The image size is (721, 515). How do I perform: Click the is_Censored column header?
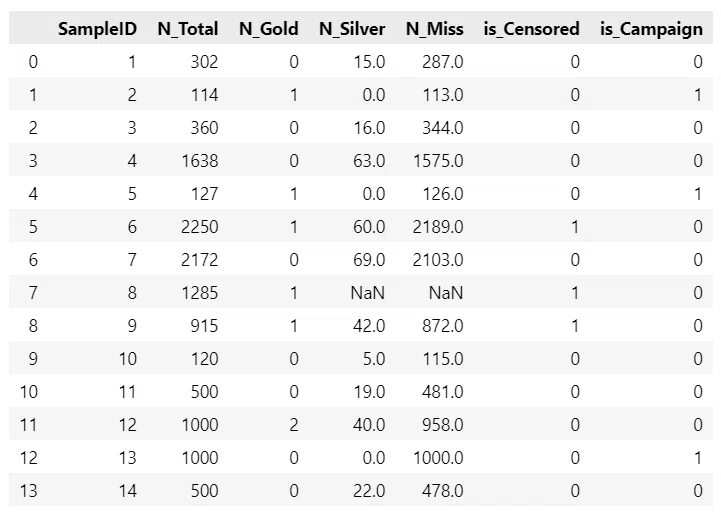tap(532, 29)
